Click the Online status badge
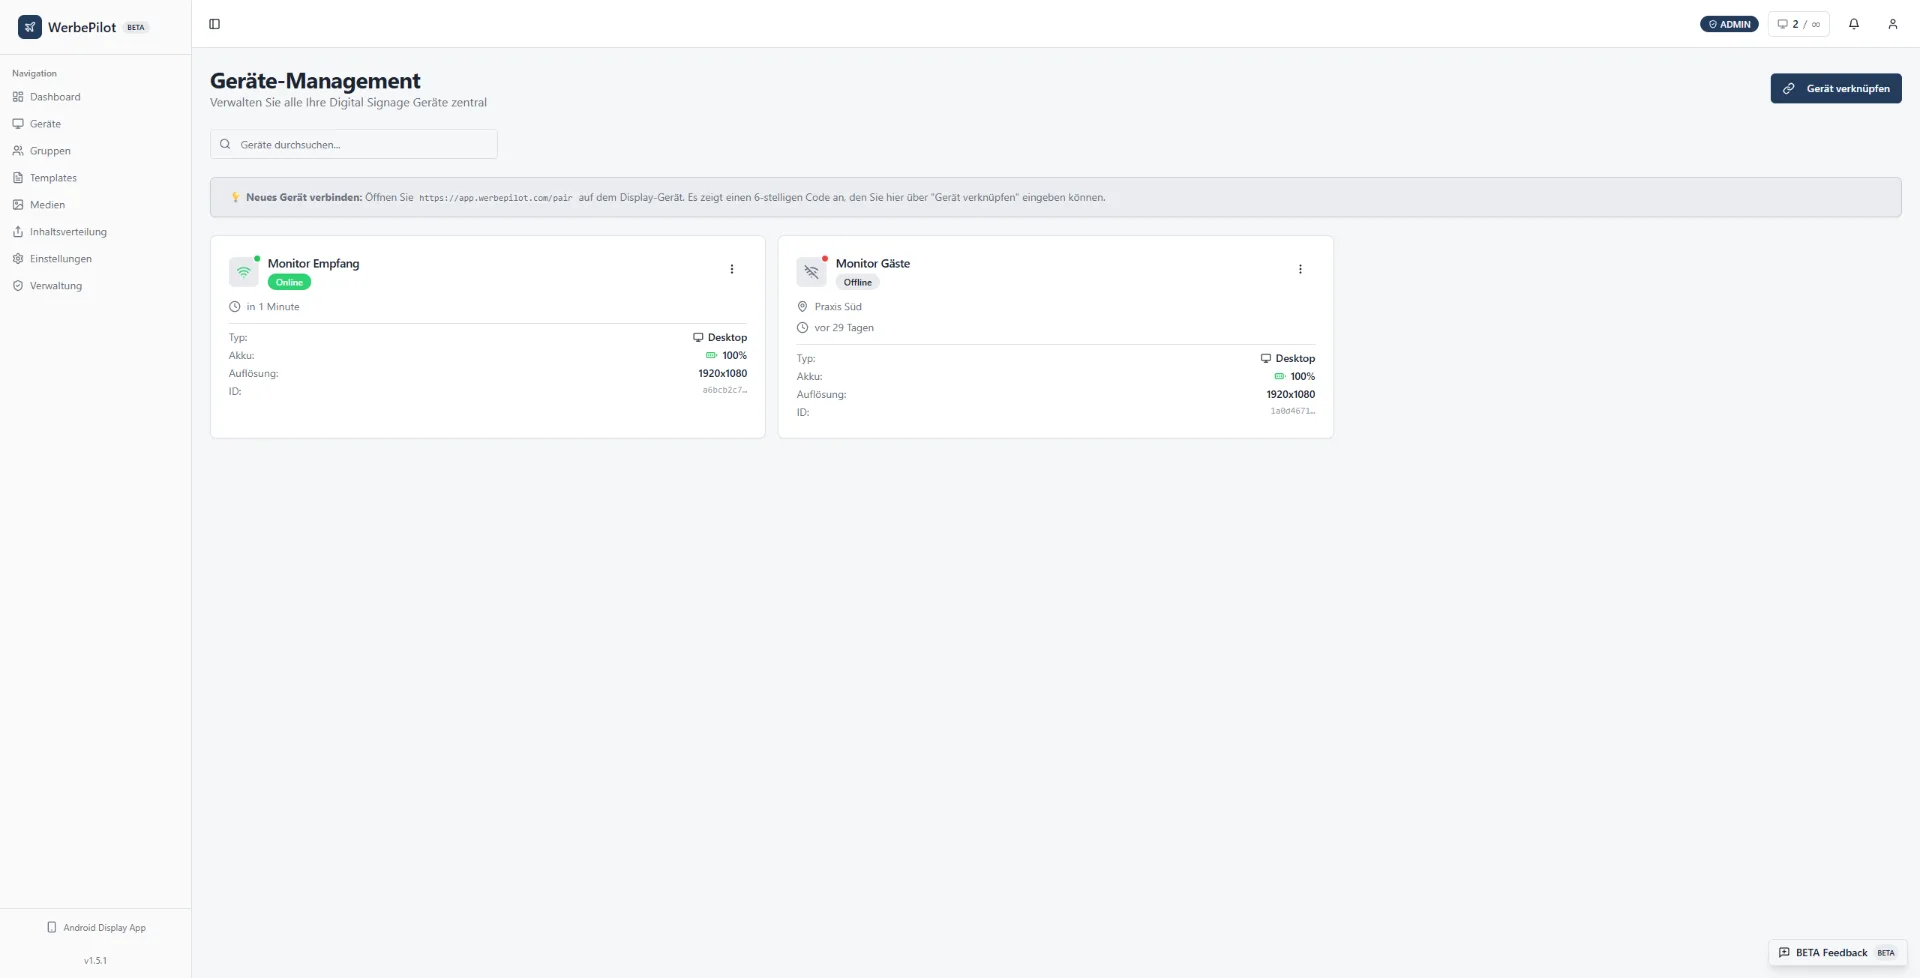 pos(289,282)
